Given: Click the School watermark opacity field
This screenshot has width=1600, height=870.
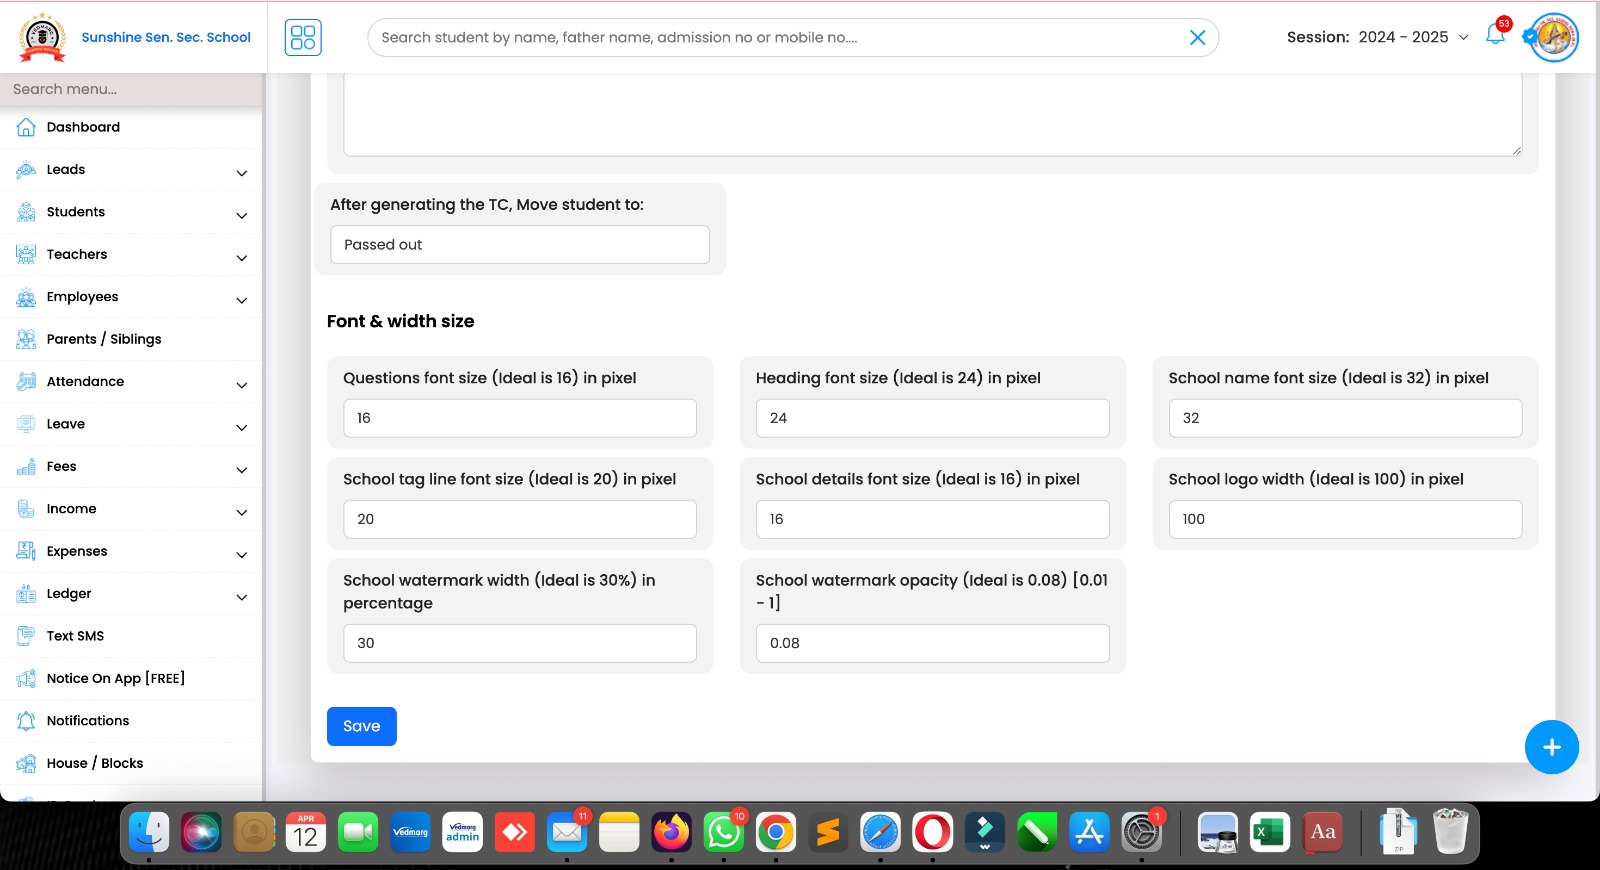Looking at the screenshot, I should [x=933, y=643].
